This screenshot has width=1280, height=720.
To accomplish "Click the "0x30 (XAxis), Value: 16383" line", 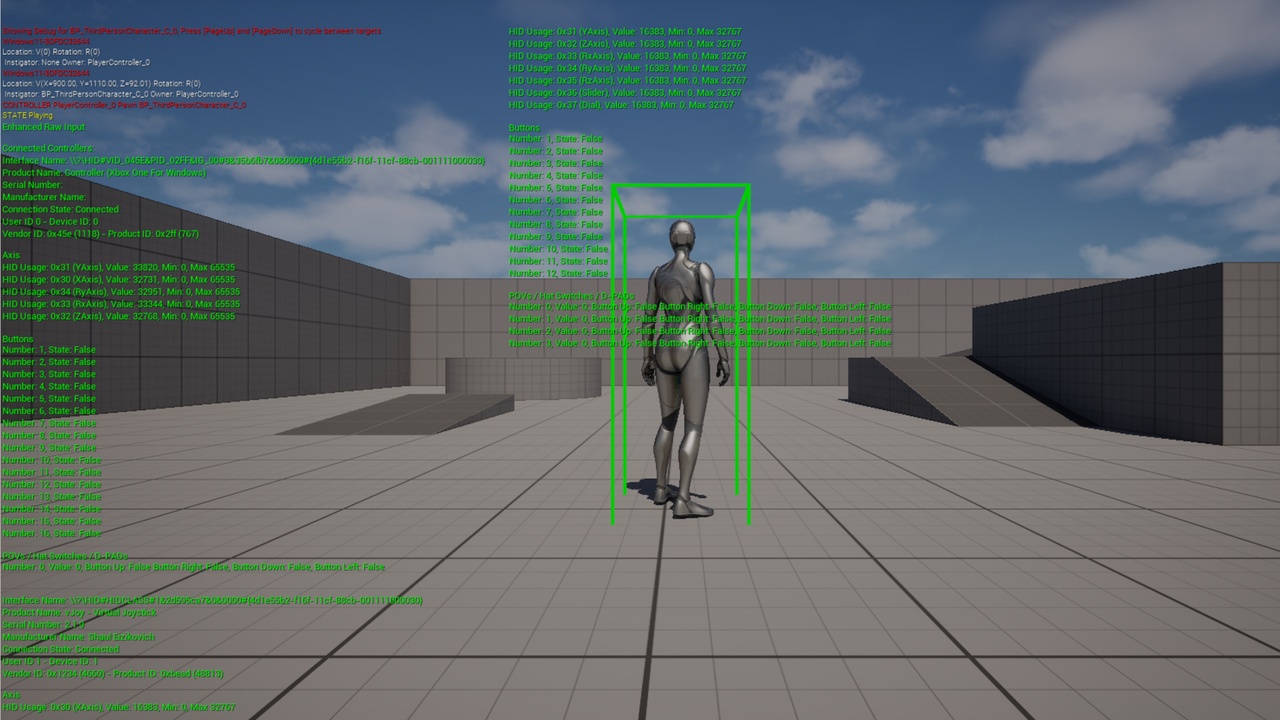I will tap(119, 707).
